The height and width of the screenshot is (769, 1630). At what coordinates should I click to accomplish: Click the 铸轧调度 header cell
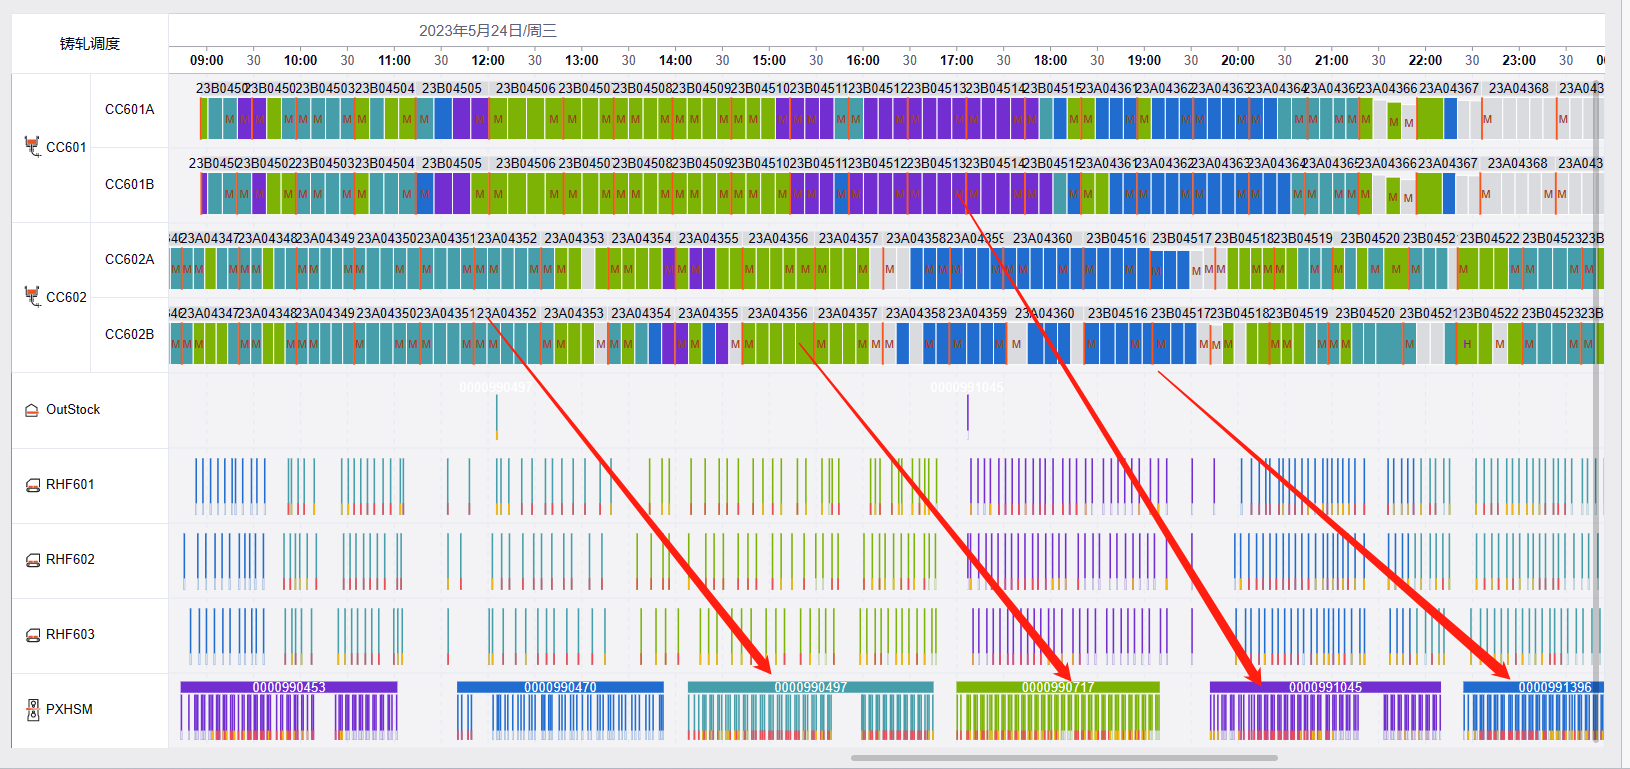(x=89, y=44)
